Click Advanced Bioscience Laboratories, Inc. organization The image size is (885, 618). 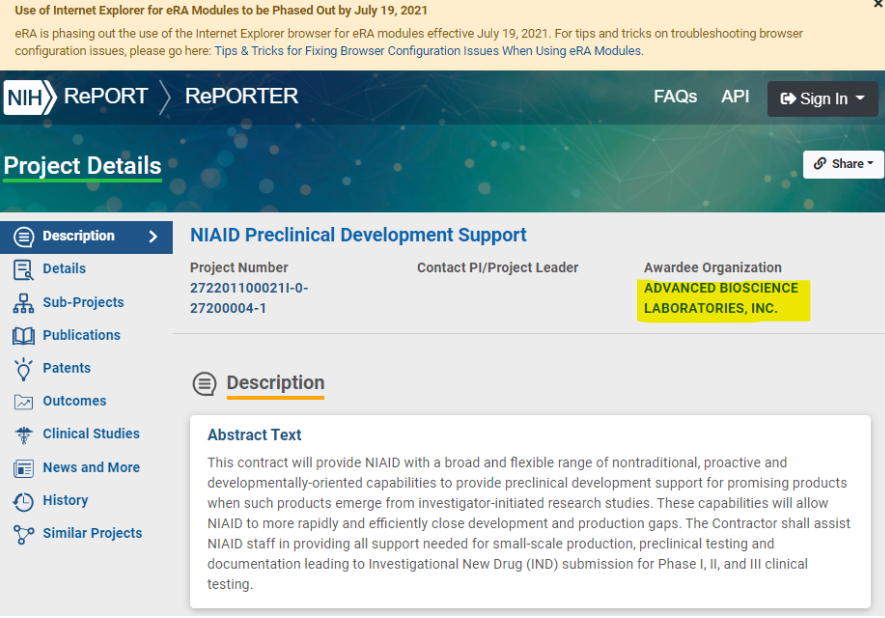point(721,298)
